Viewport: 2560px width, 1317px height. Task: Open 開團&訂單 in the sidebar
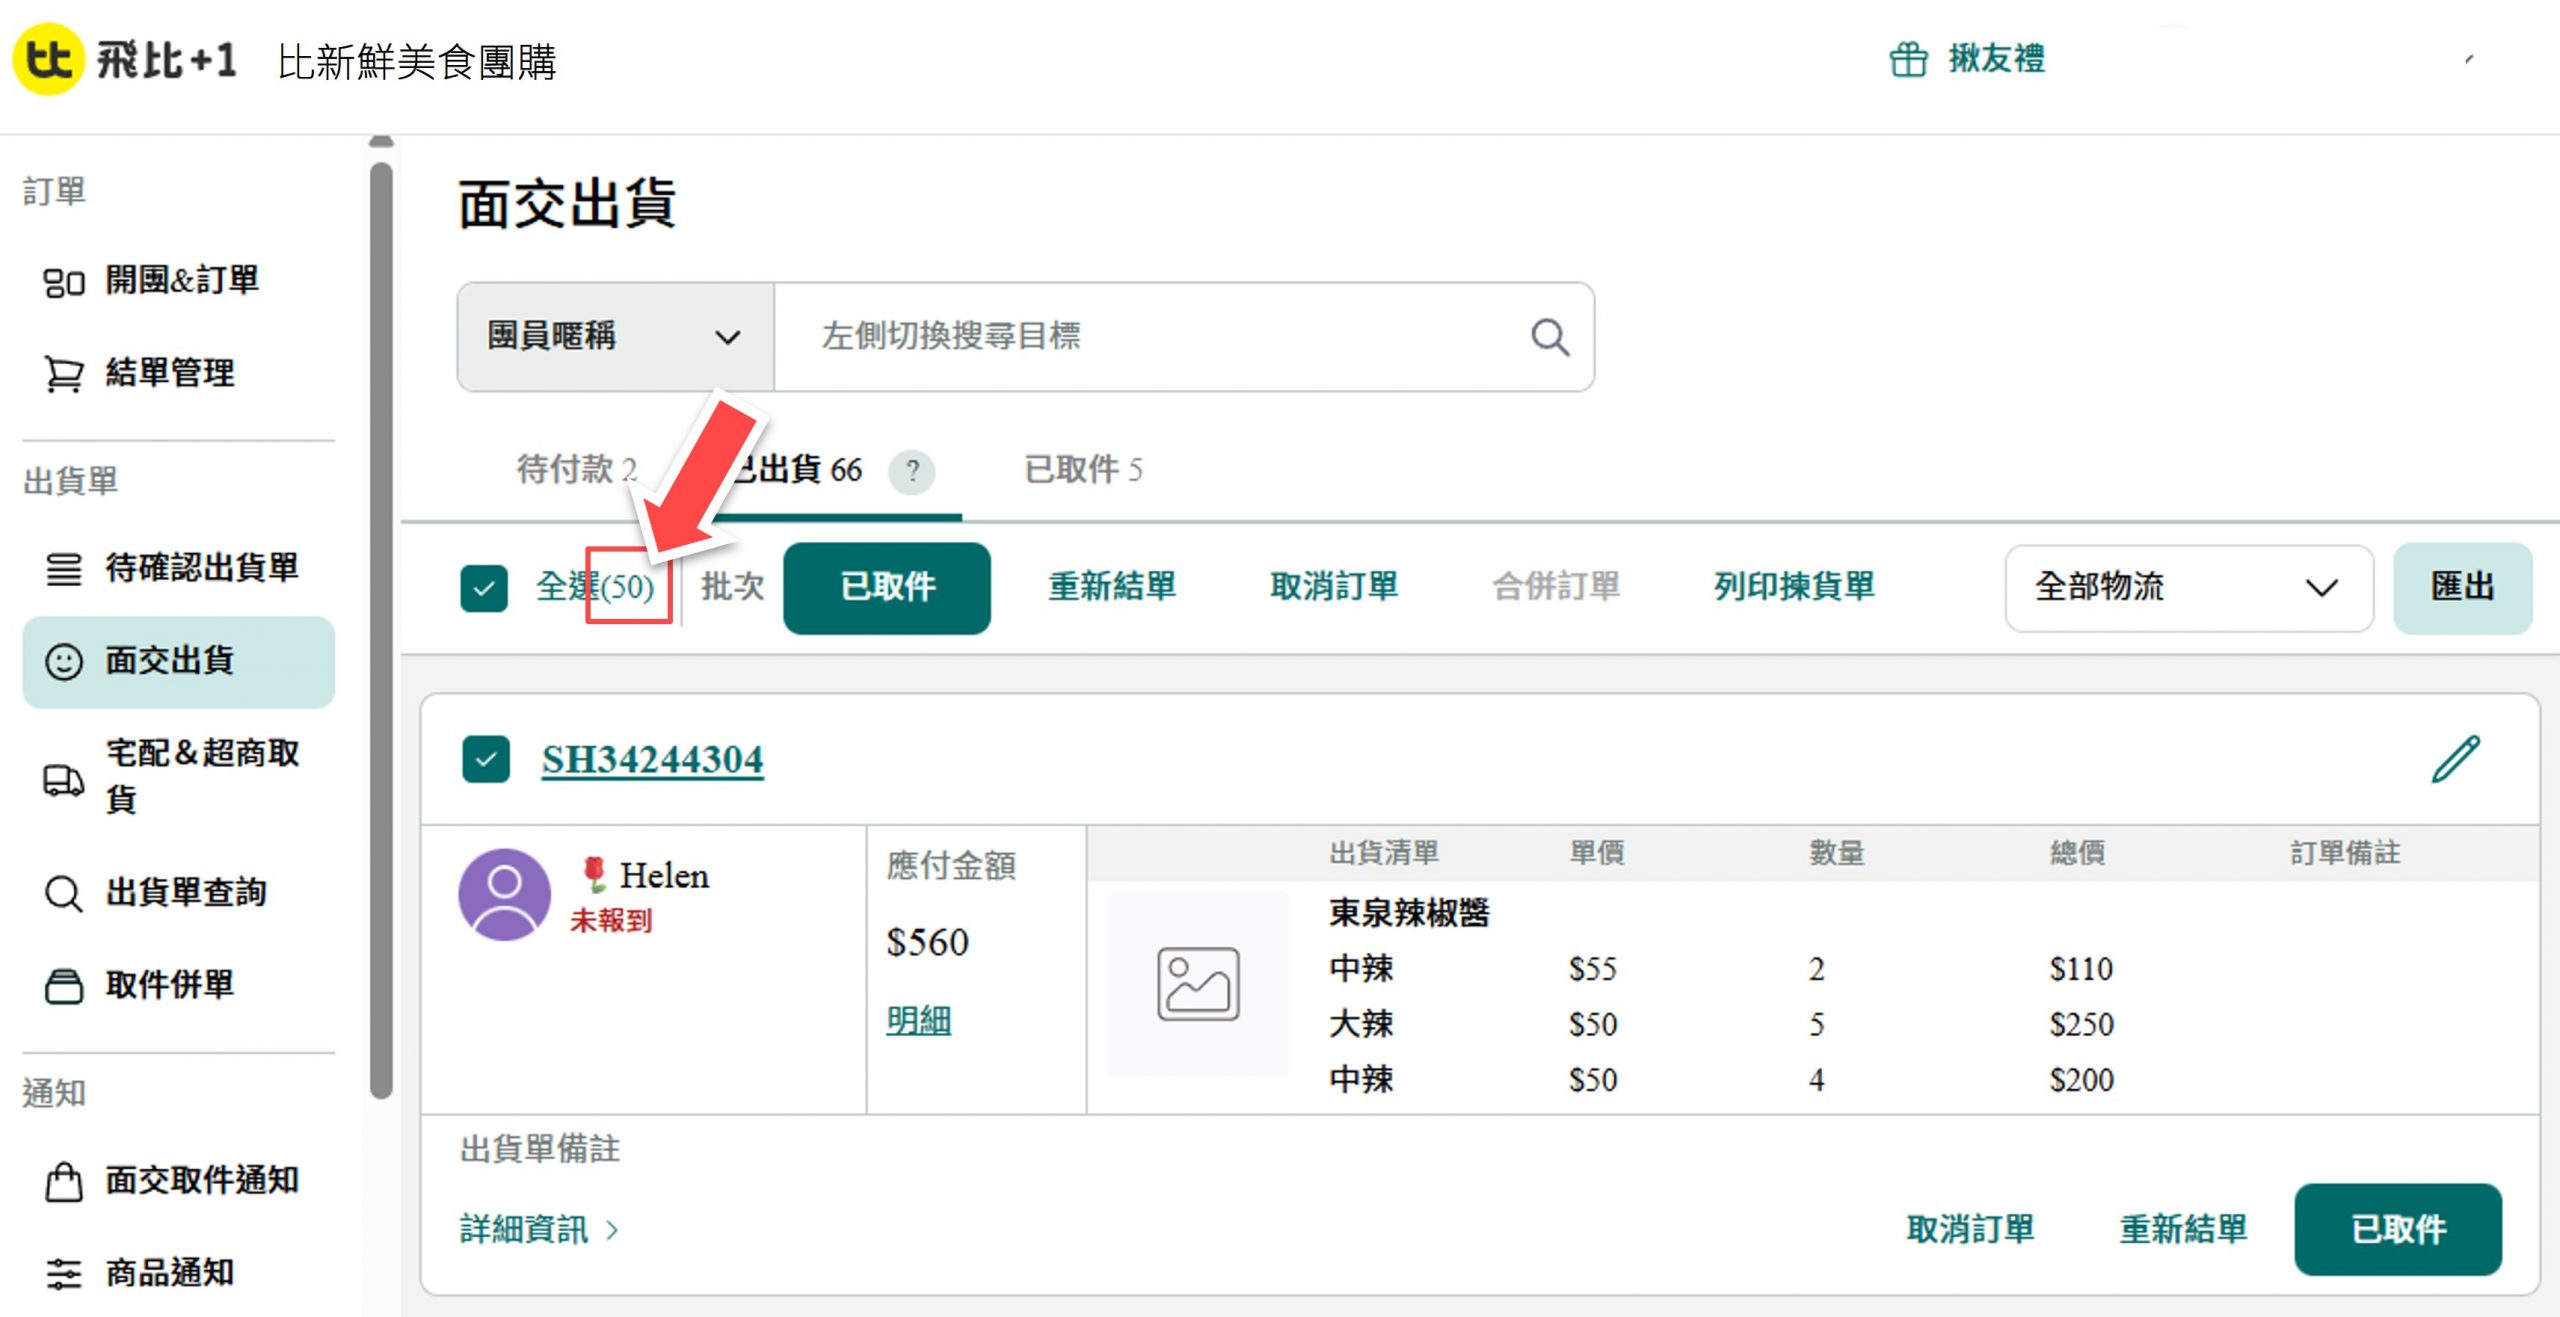[180, 280]
